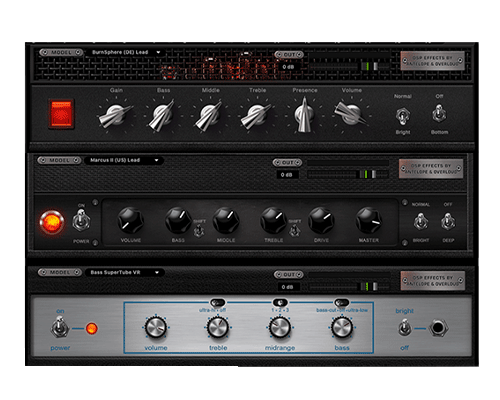
Task: Click the Treble knob on BurnSphere amp
Action: point(257,115)
